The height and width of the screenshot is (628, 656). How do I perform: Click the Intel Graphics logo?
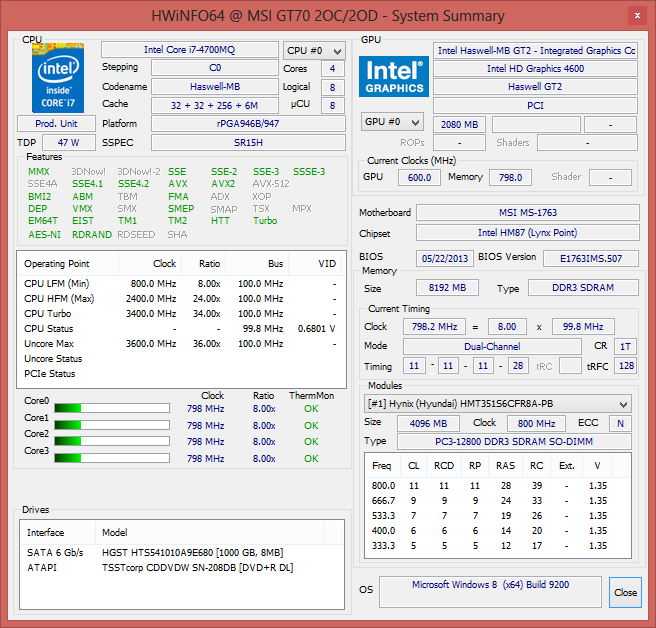coord(394,77)
